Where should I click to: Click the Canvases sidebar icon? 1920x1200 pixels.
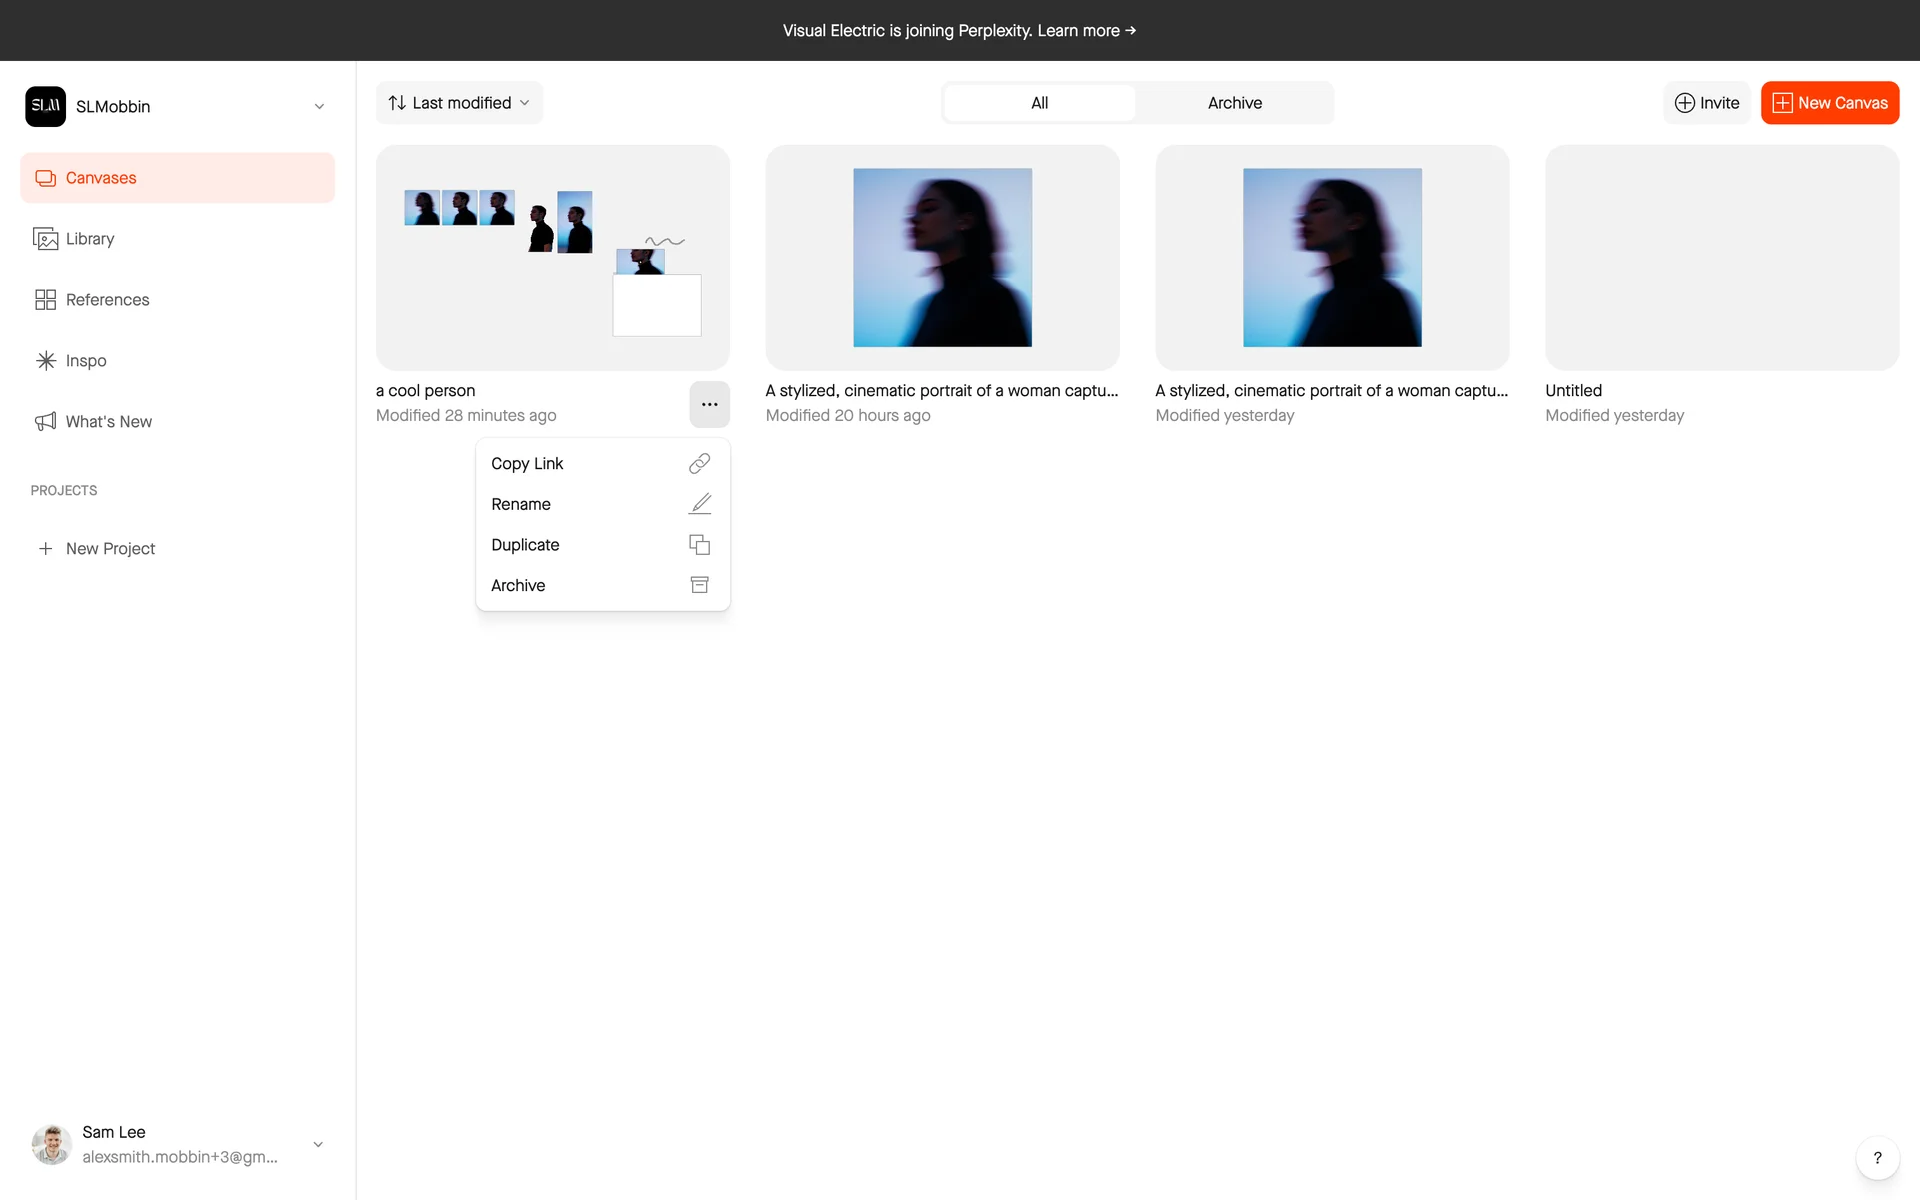point(45,178)
